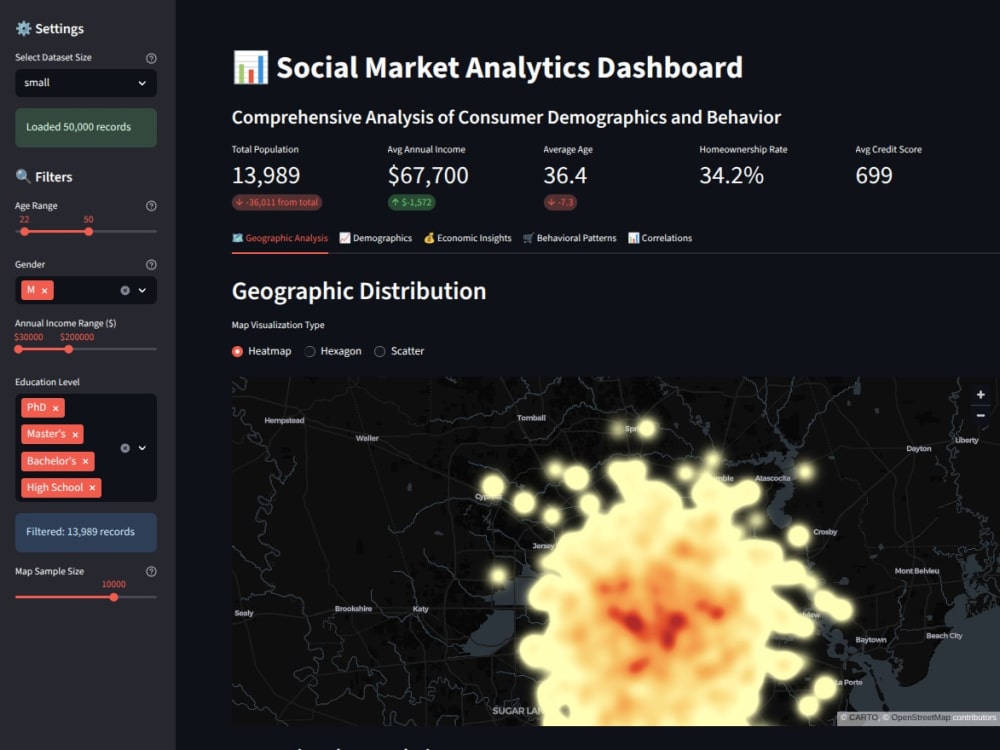Screen dimensions: 1000x750
Task: Expand the Gender multiselect chevron
Action: [x=142, y=291]
